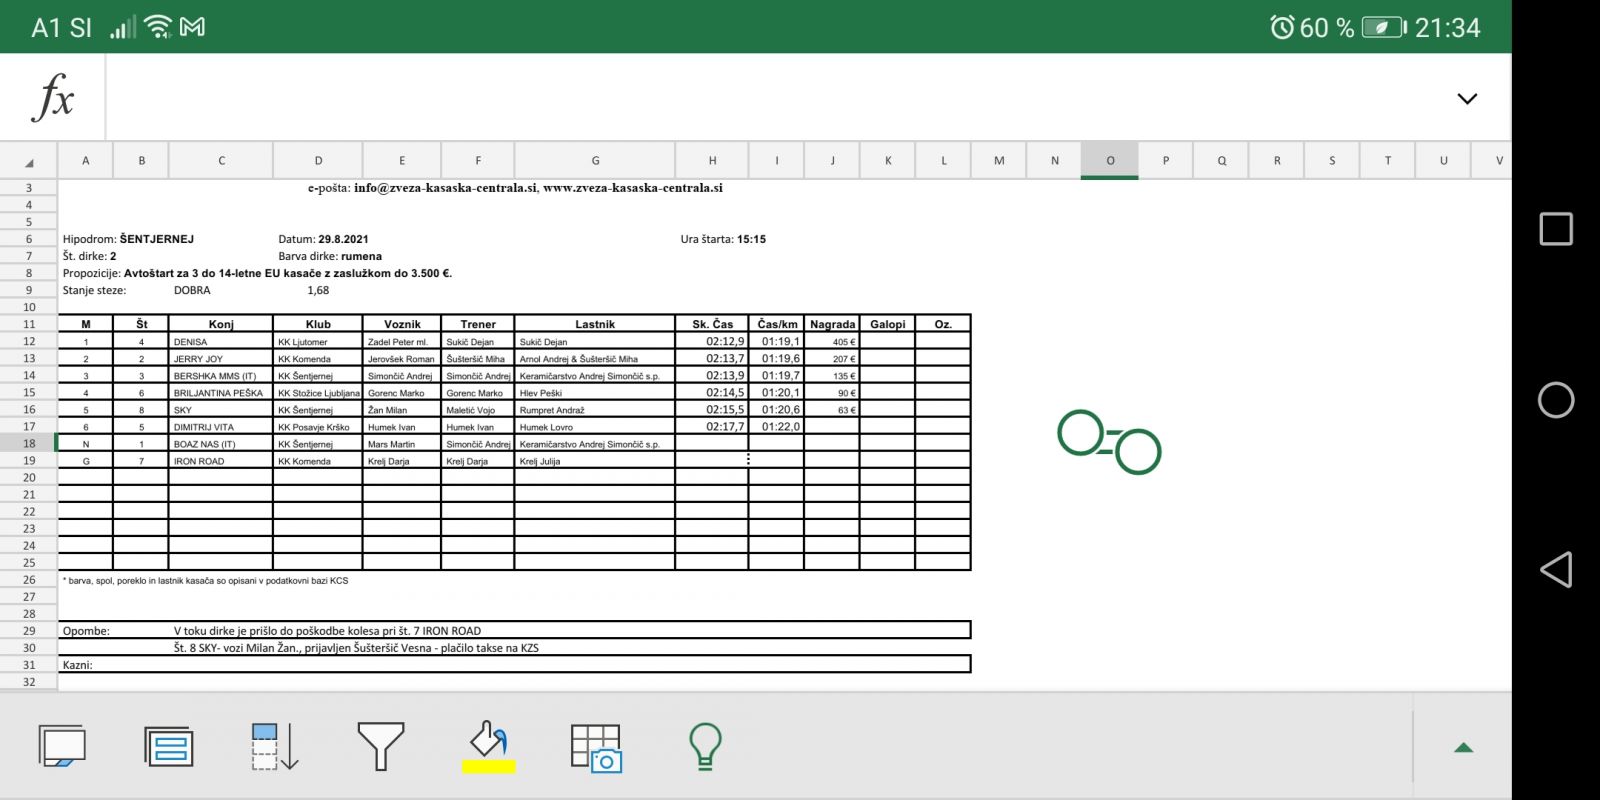Viewport: 1600px width, 800px height.
Task: Select column H header
Action: [x=712, y=160]
